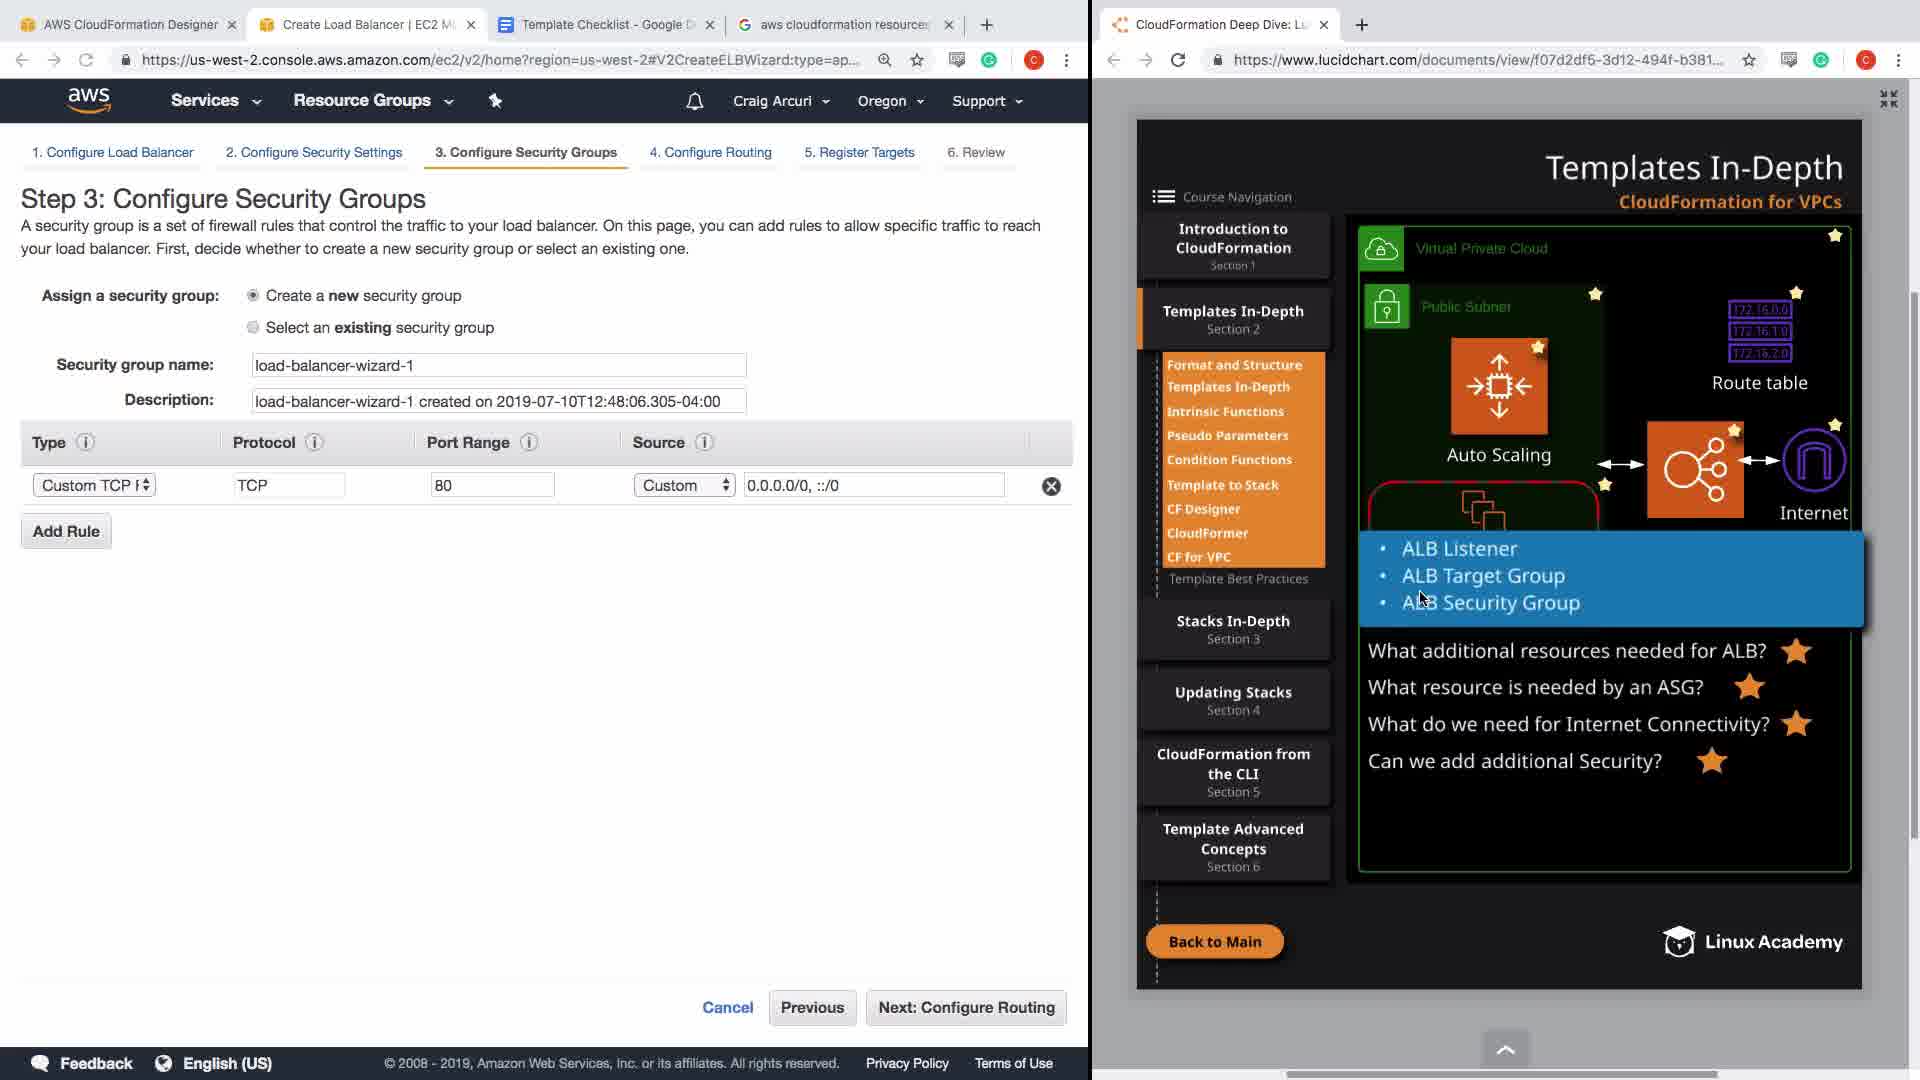Click the info icon next to Port Range
Image resolution: width=1920 pixels, height=1080 pixels.
(529, 442)
